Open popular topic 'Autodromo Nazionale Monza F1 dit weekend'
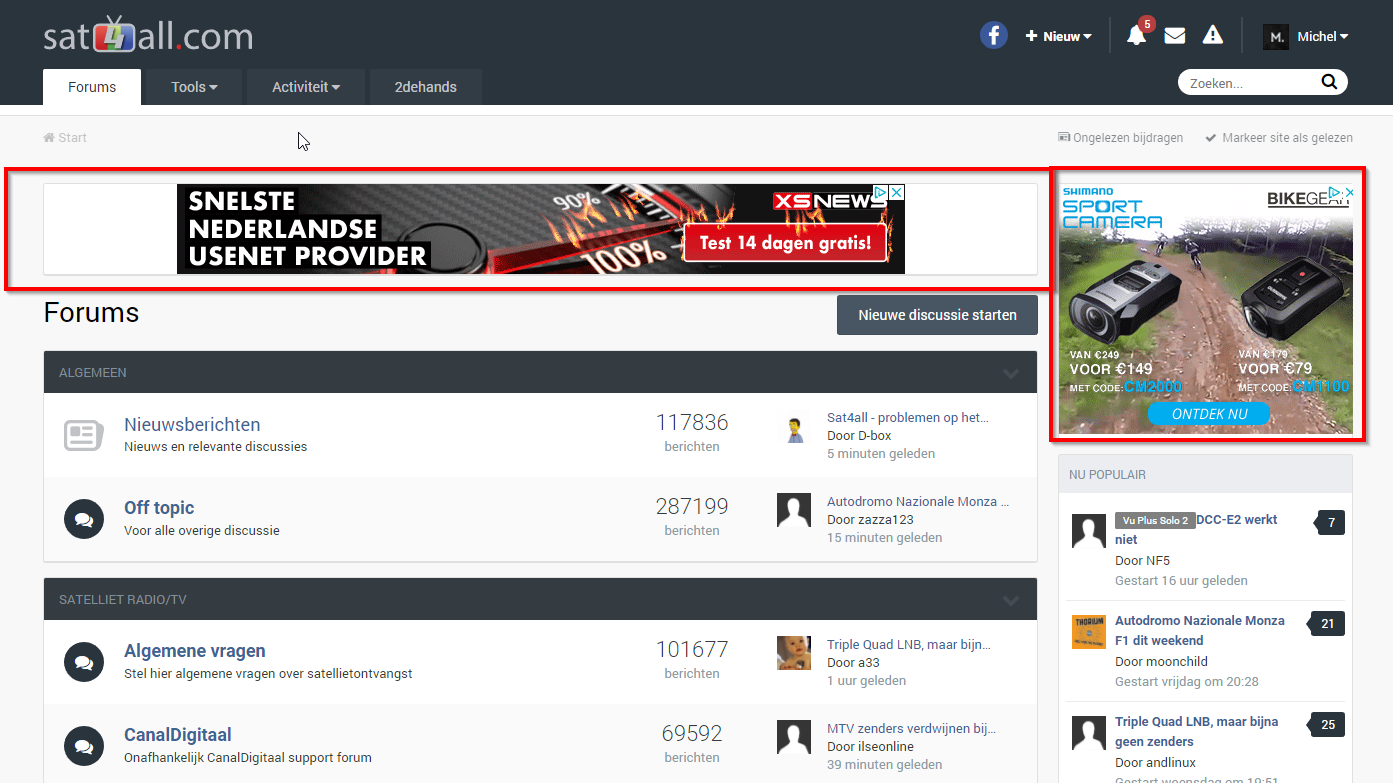This screenshot has height=783, width=1393. tap(1200, 631)
